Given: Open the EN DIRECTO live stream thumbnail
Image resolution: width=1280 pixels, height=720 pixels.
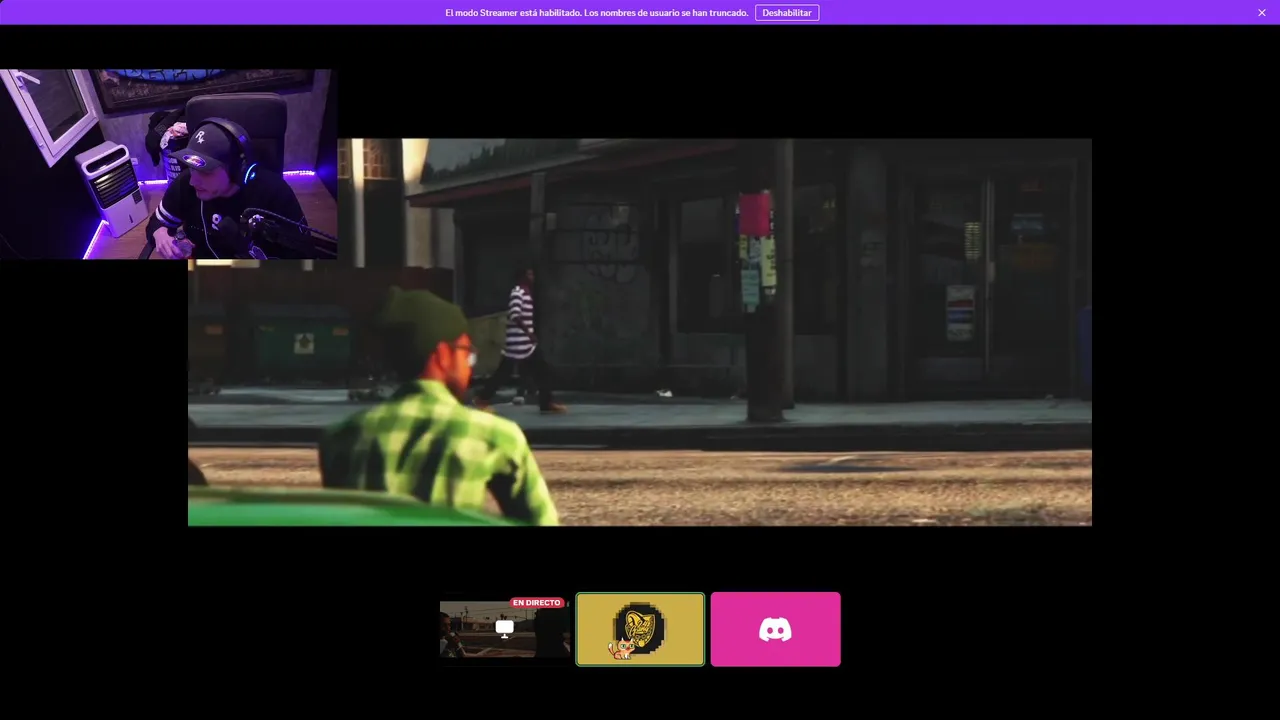Looking at the screenshot, I should point(505,629).
